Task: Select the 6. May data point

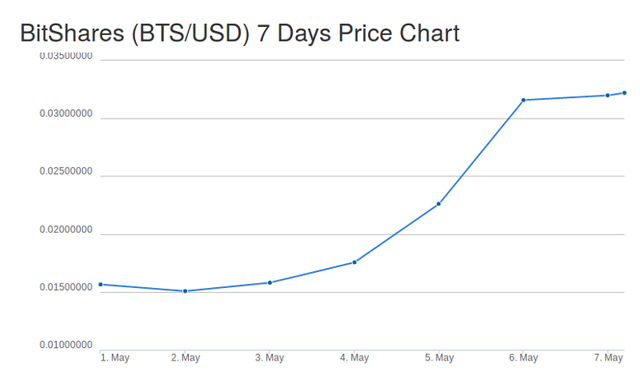Action: coord(523,100)
